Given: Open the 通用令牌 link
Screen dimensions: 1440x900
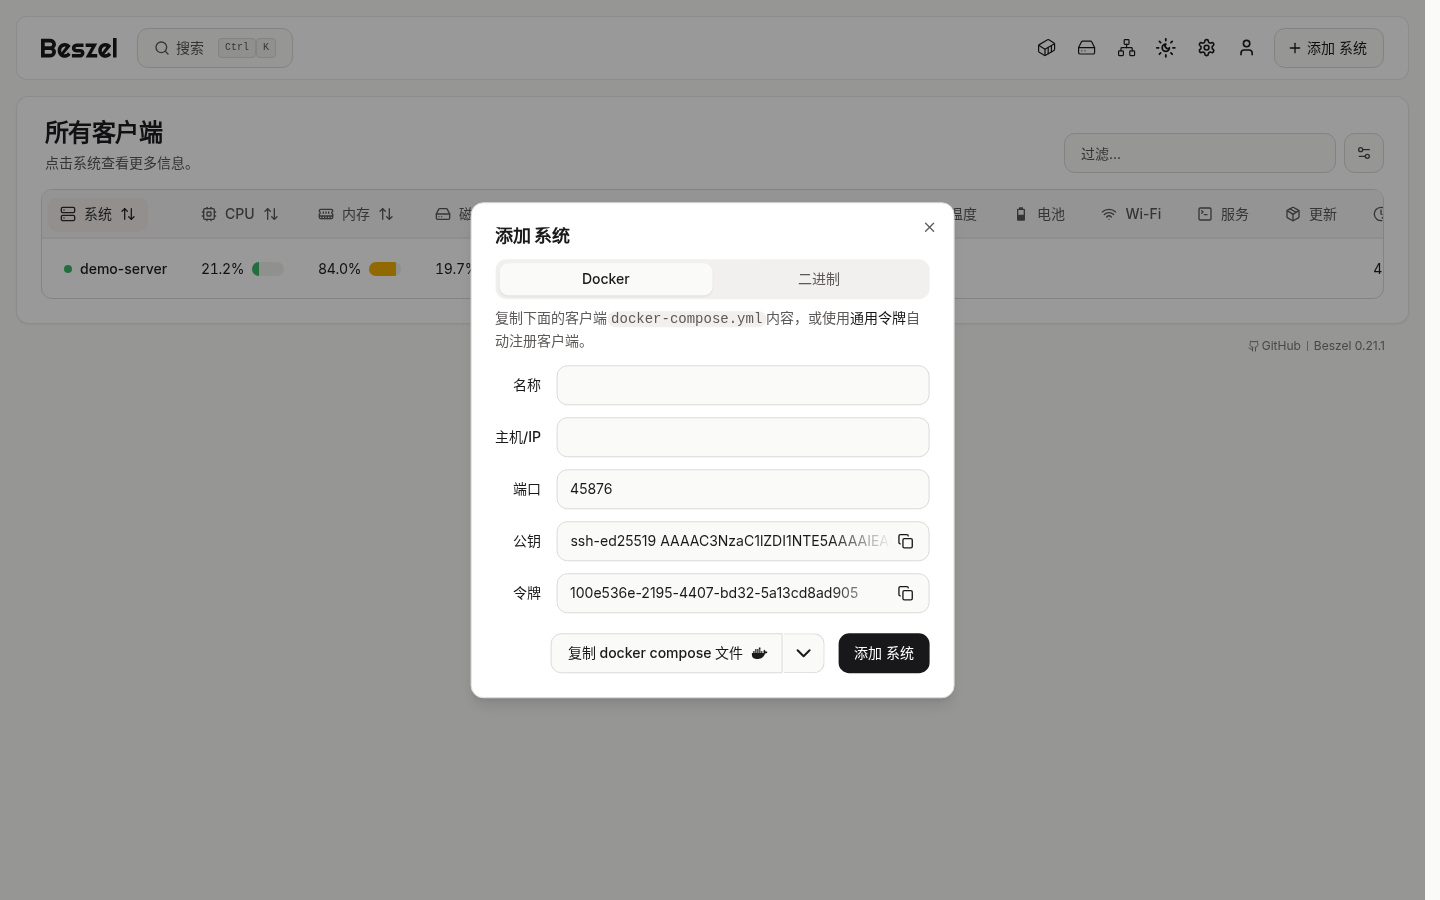Looking at the screenshot, I should [x=878, y=318].
